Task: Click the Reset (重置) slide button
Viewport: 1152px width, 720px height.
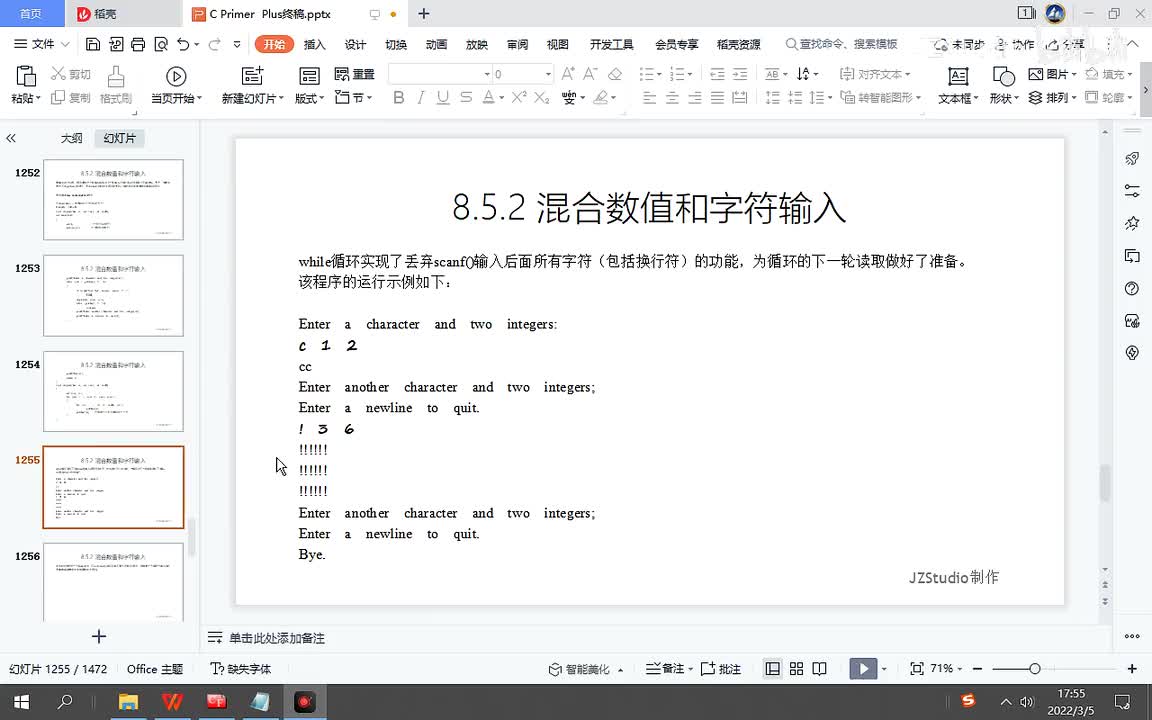Action: pos(354,73)
